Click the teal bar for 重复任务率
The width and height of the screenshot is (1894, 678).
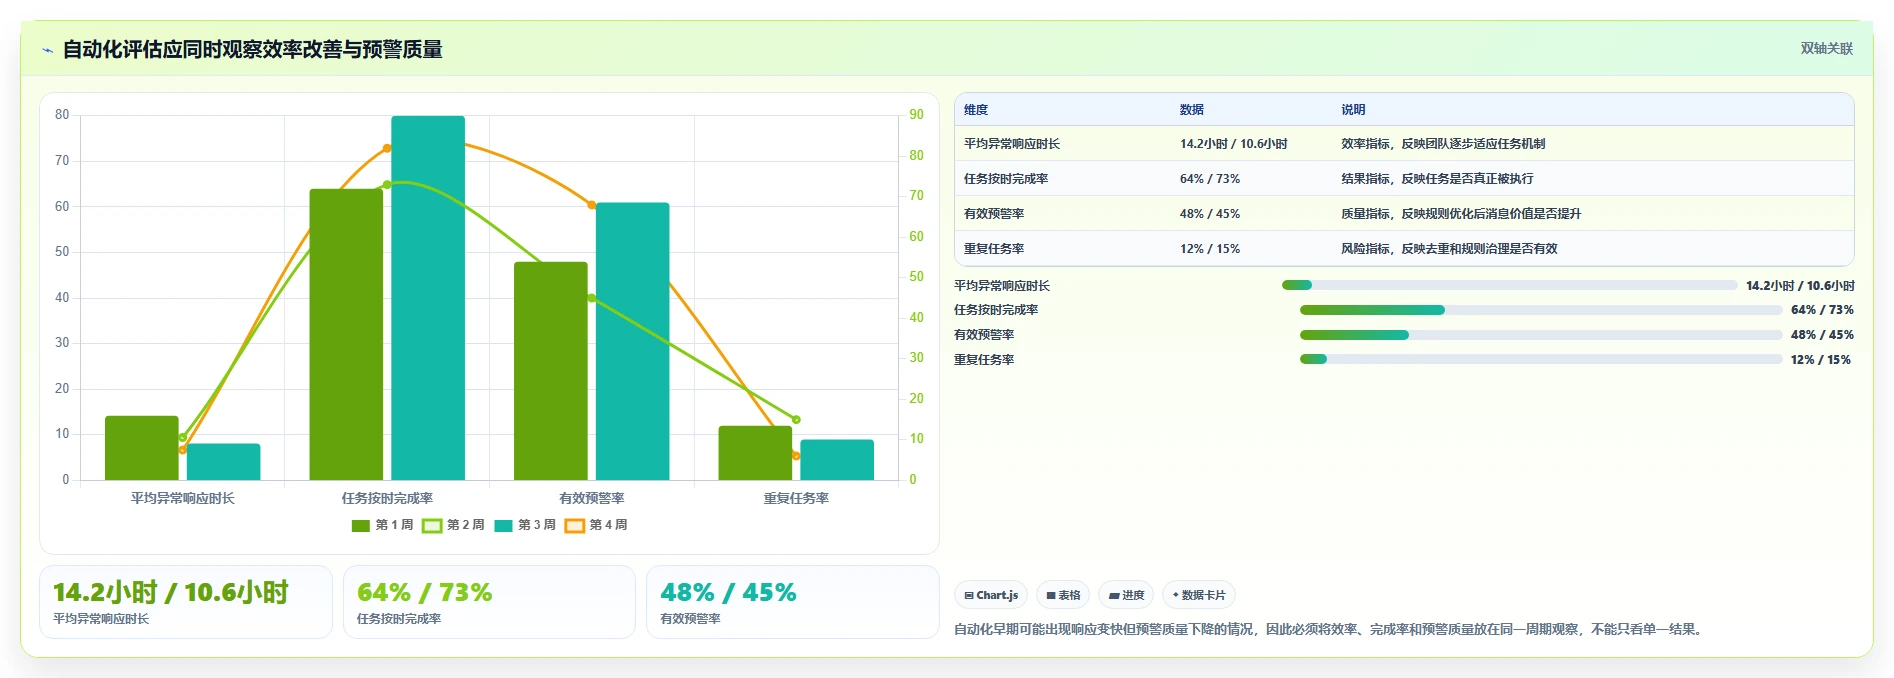point(837,460)
